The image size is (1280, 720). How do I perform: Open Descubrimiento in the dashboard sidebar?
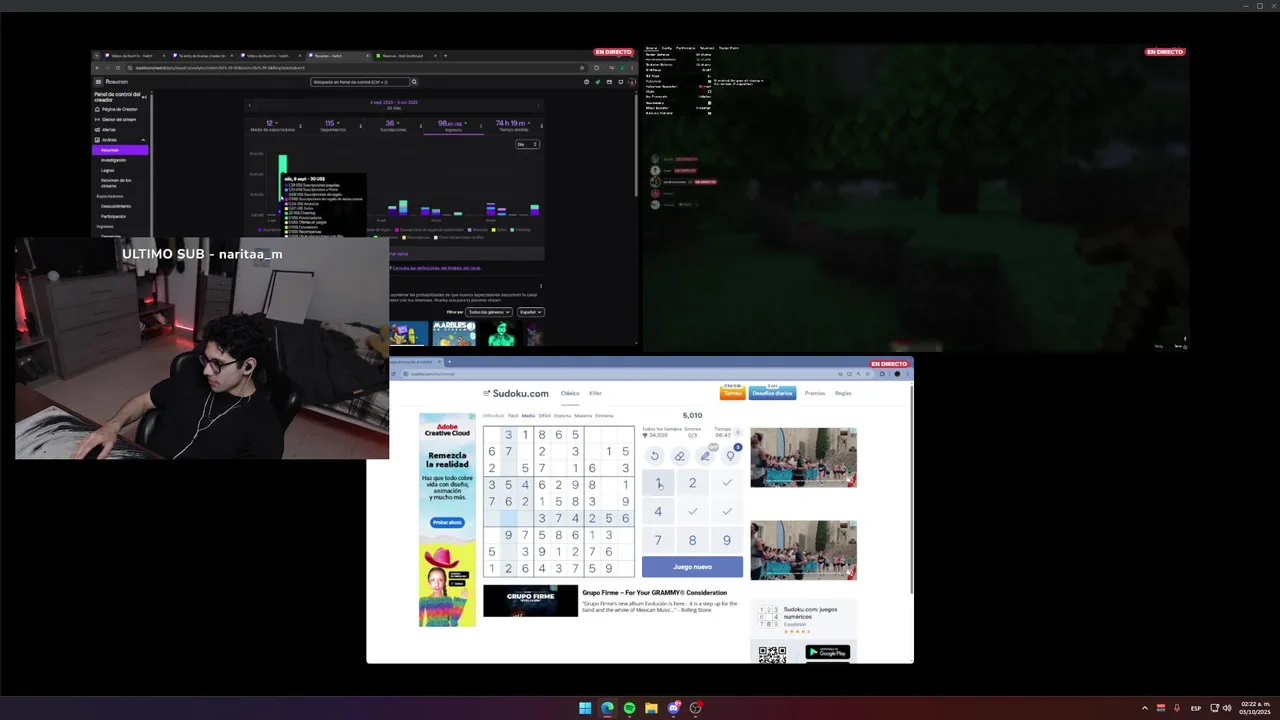(116, 206)
